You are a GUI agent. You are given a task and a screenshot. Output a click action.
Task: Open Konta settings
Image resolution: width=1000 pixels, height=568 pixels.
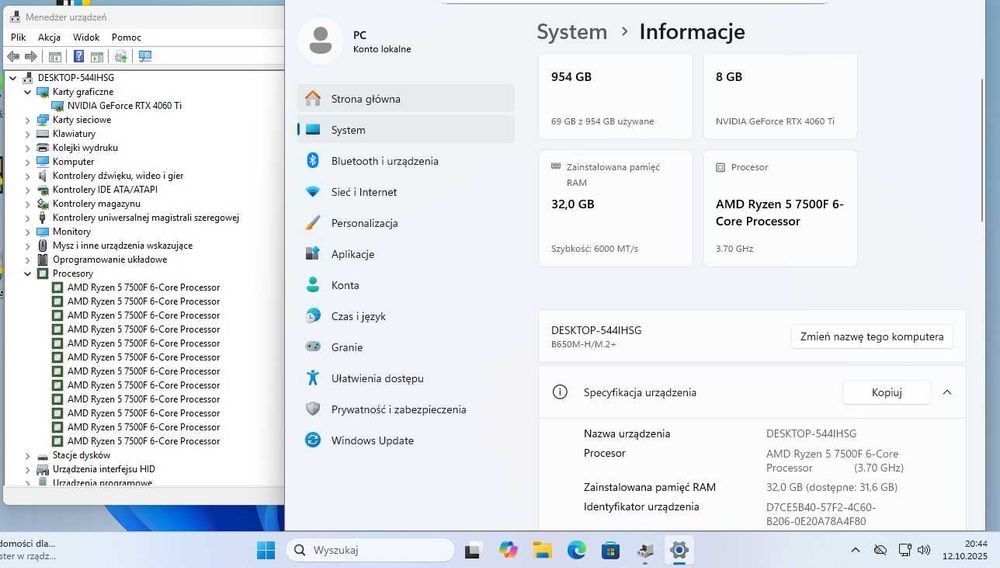pyautogui.click(x=406, y=286)
